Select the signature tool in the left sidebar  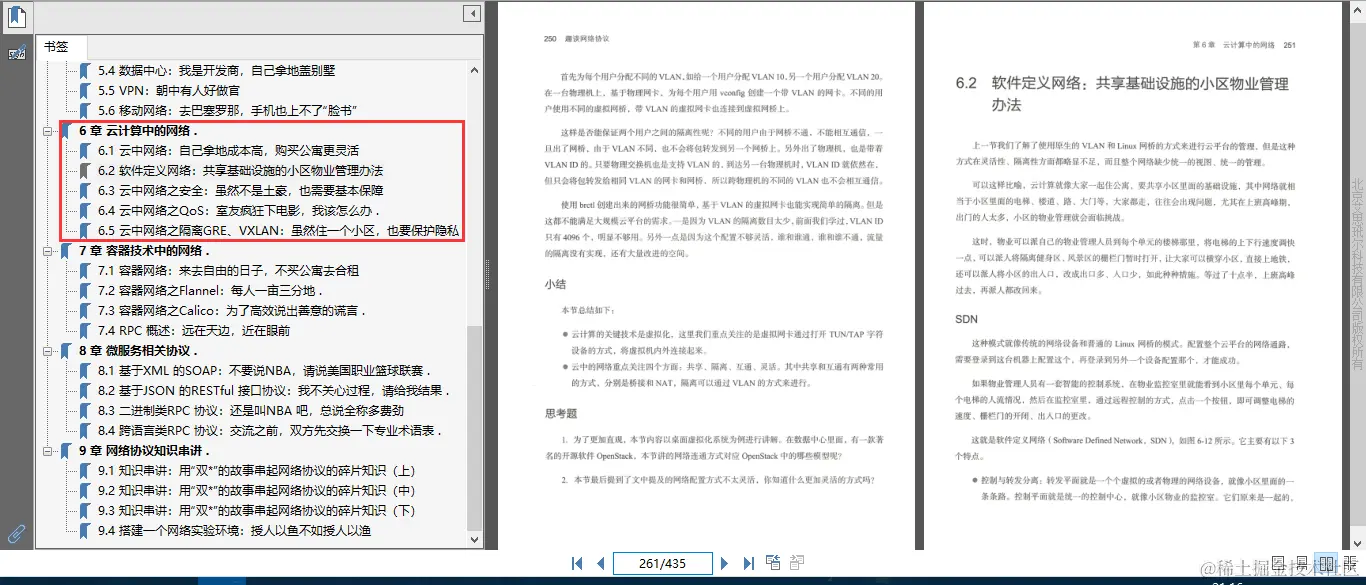point(15,53)
